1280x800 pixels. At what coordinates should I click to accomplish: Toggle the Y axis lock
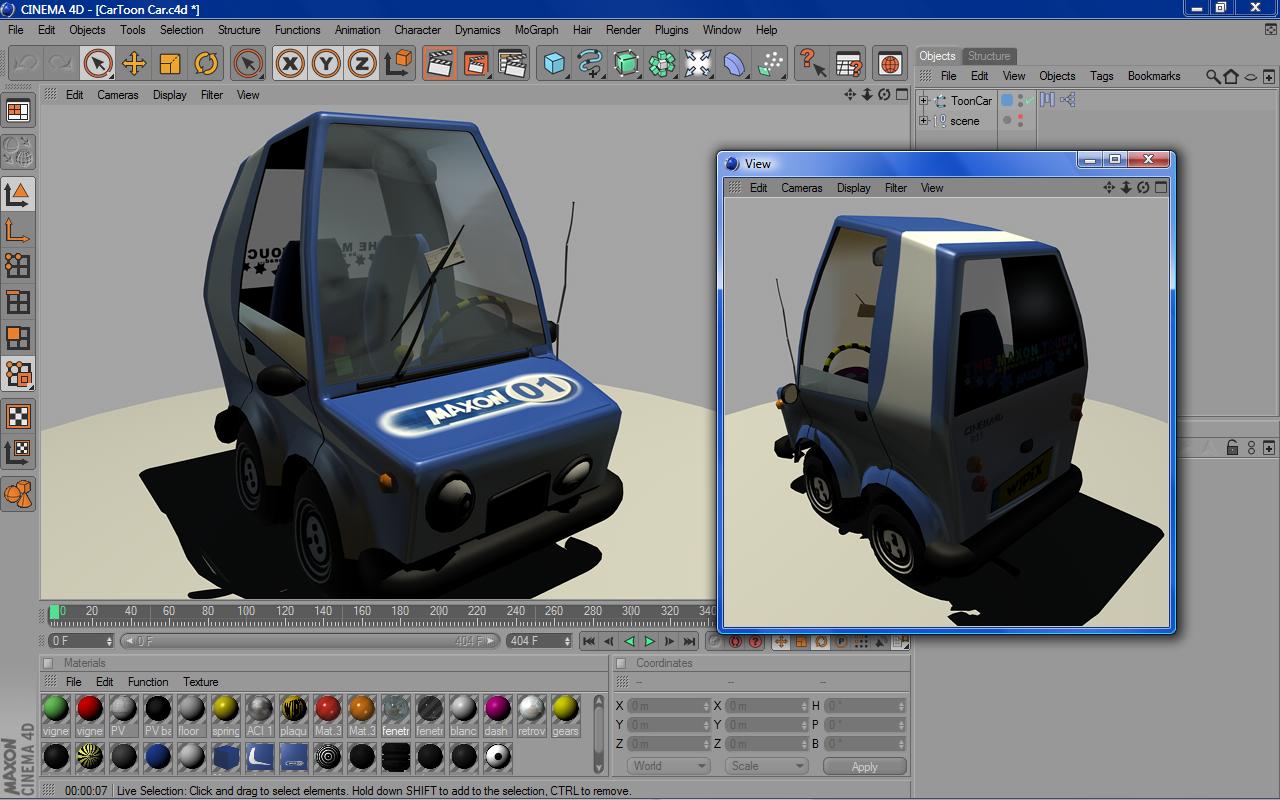(x=326, y=64)
